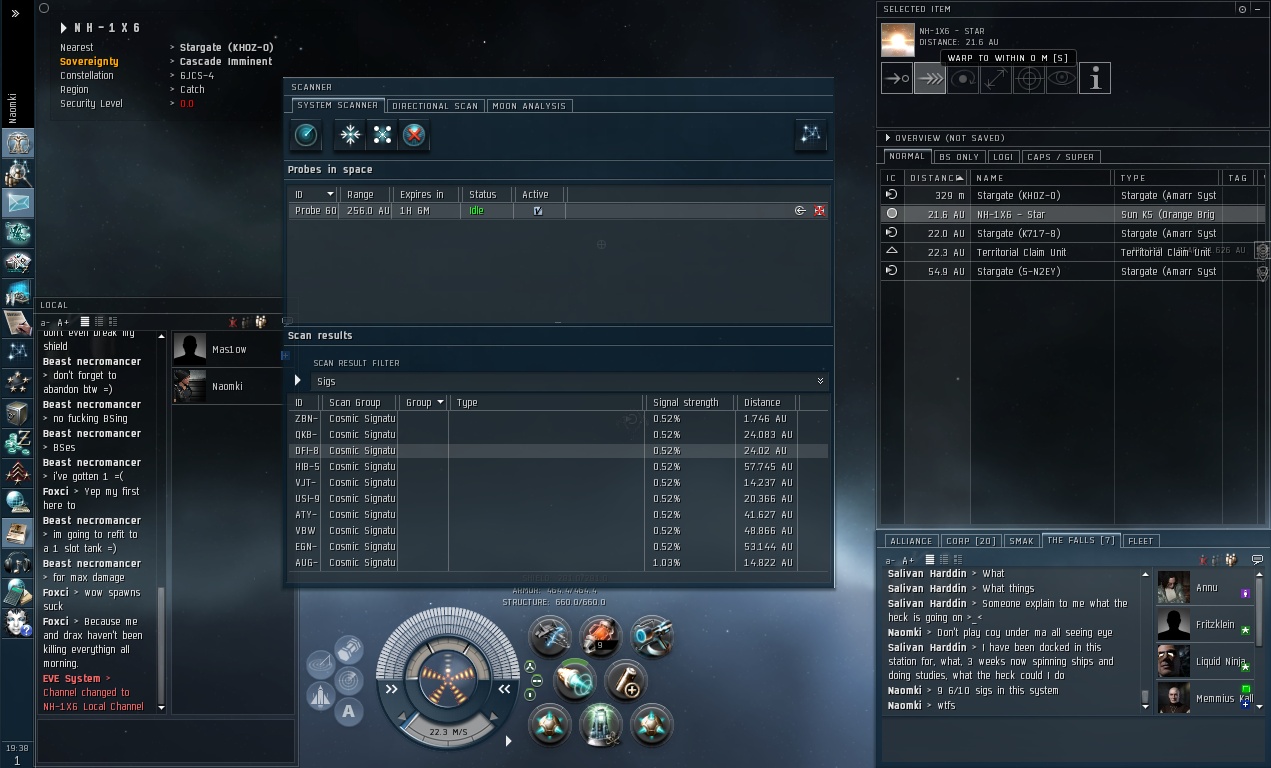Click the Approach icon in Selected Item
Viewport: 1271px width, 768px height.
click(897, 78)
